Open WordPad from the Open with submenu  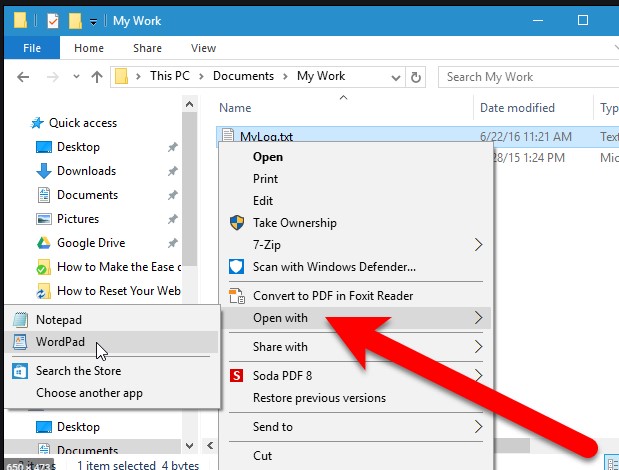(113, 342)
